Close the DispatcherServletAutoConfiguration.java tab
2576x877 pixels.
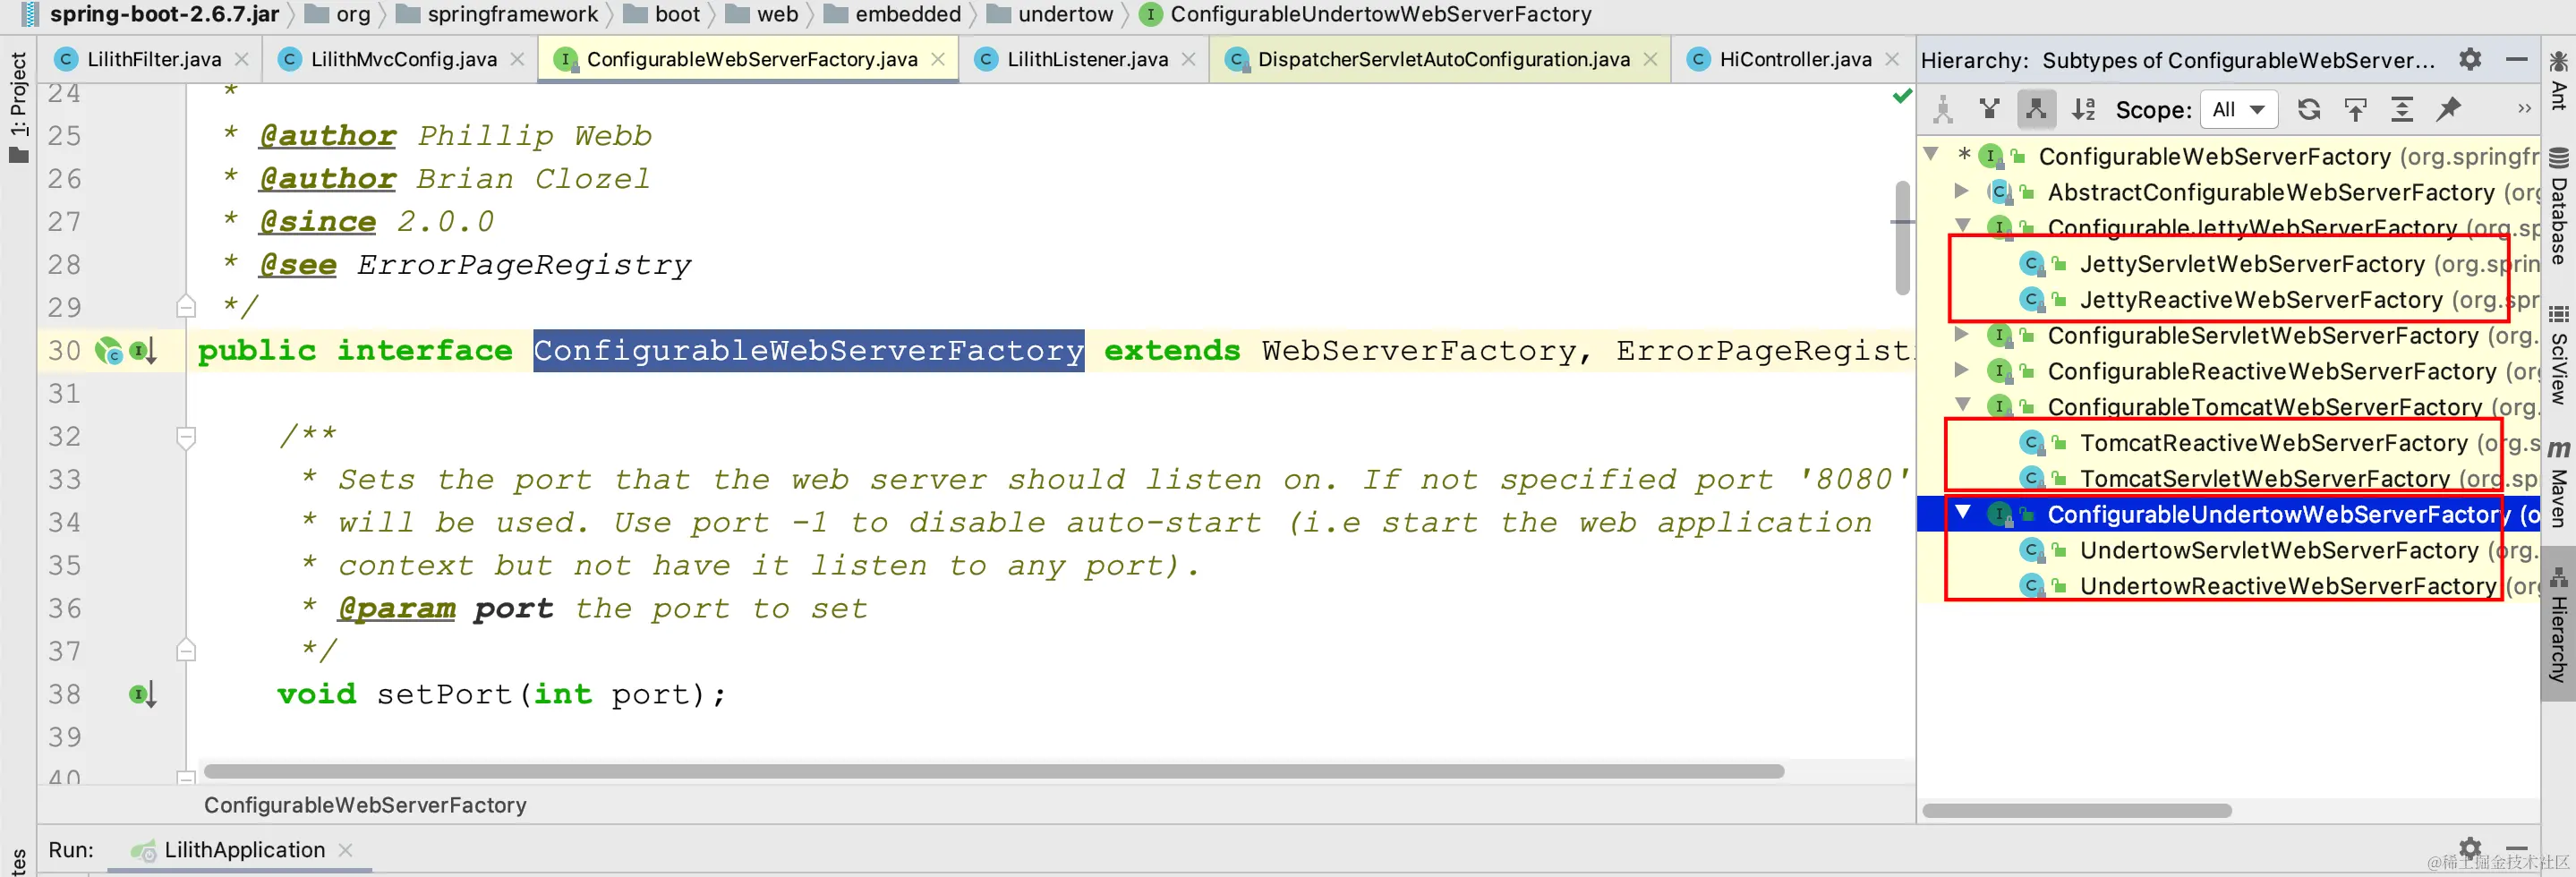pyautogui.click(x=1650, y=60)
